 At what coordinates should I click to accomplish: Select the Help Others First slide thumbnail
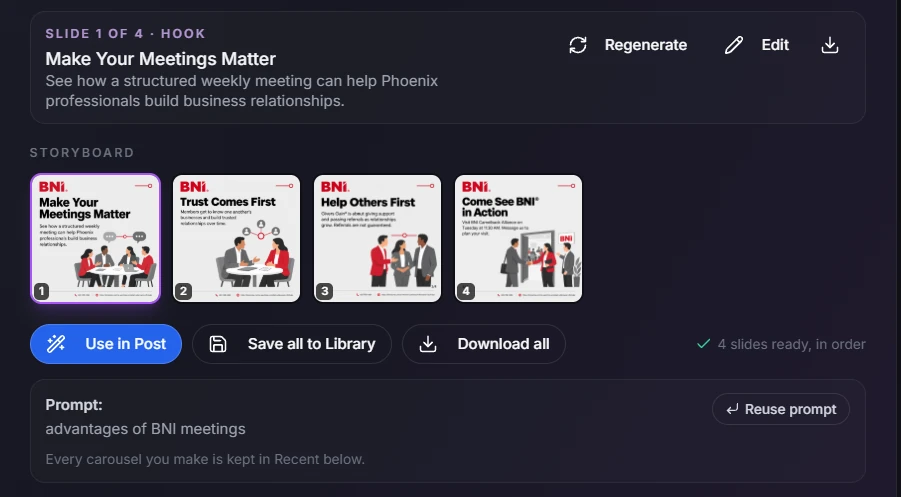(x=378, y=238)
